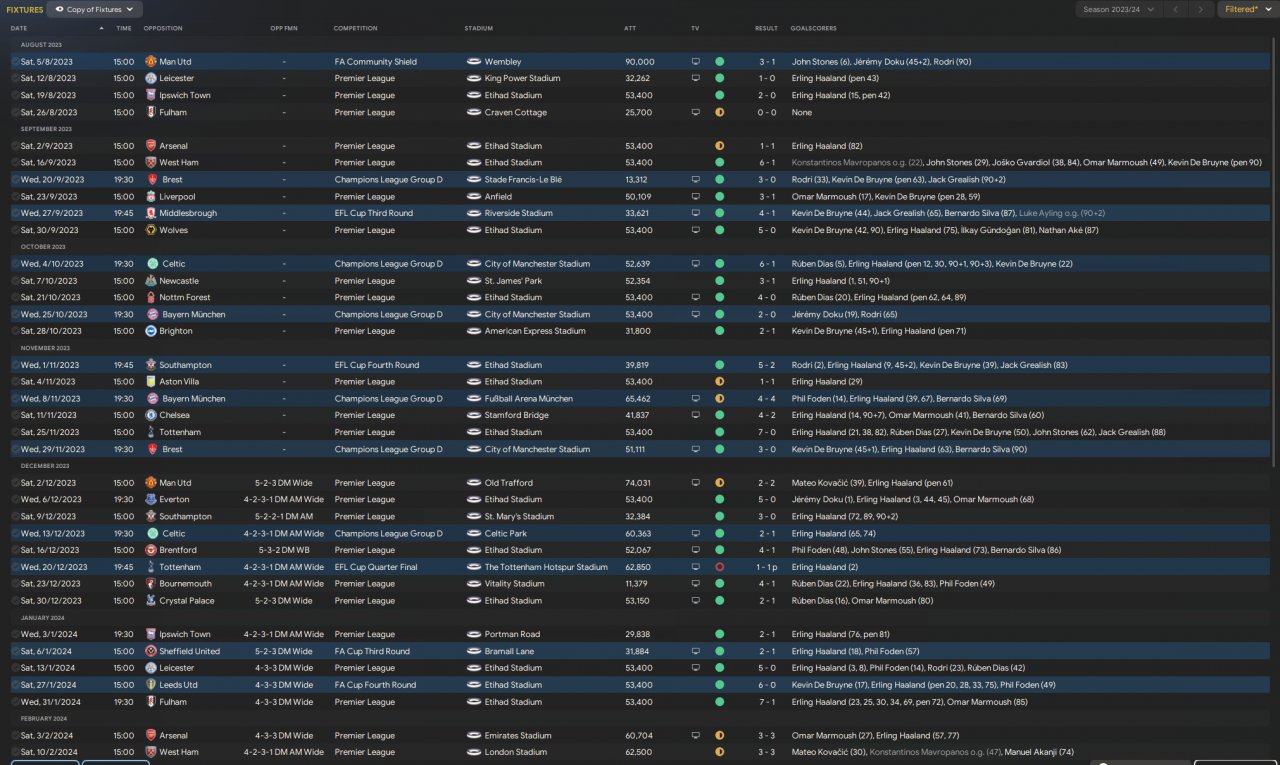Tick the checkbox for Sat, 5/8/2023 fixture
Viewport: 1280px width, 765px height.
[x=15, y=62]
